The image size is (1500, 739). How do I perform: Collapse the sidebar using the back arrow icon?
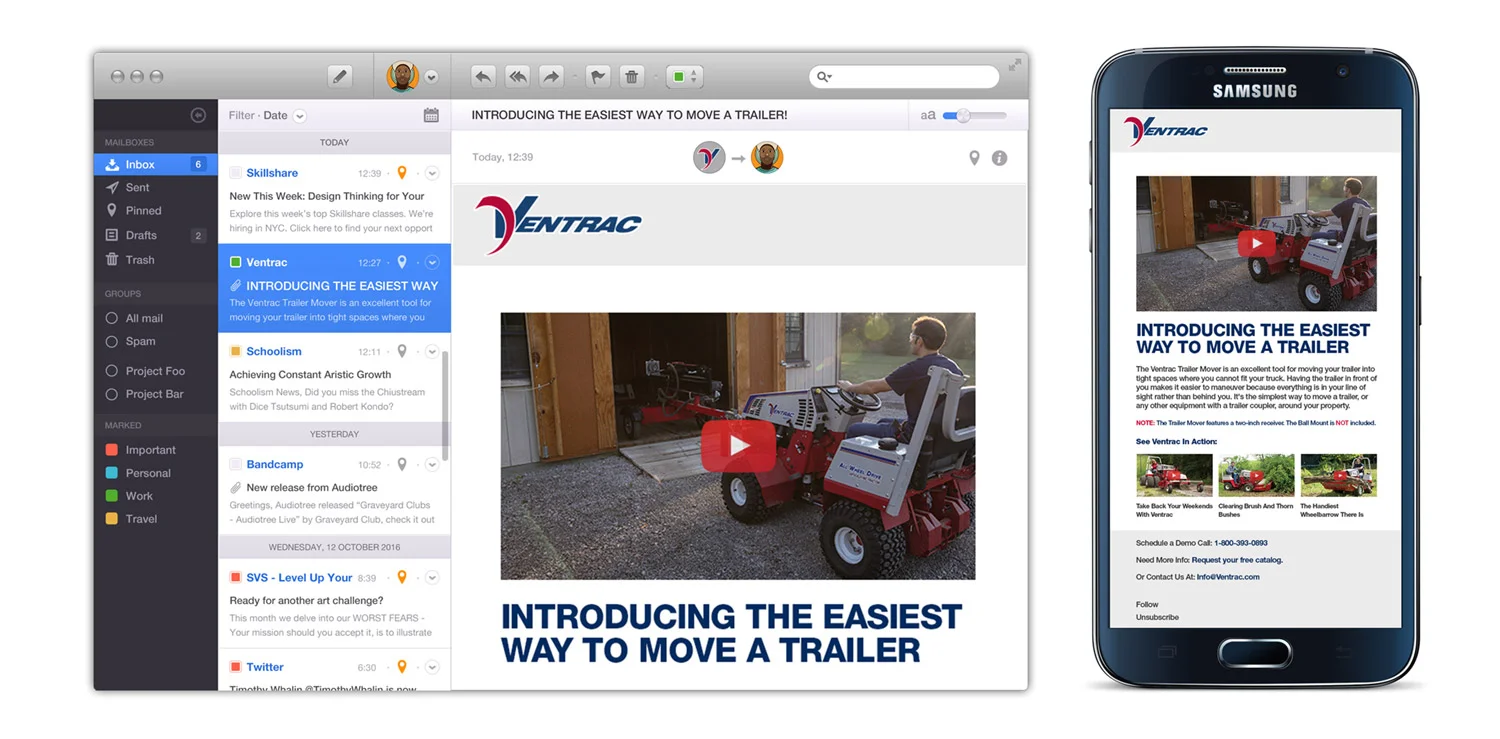point(198,116)
